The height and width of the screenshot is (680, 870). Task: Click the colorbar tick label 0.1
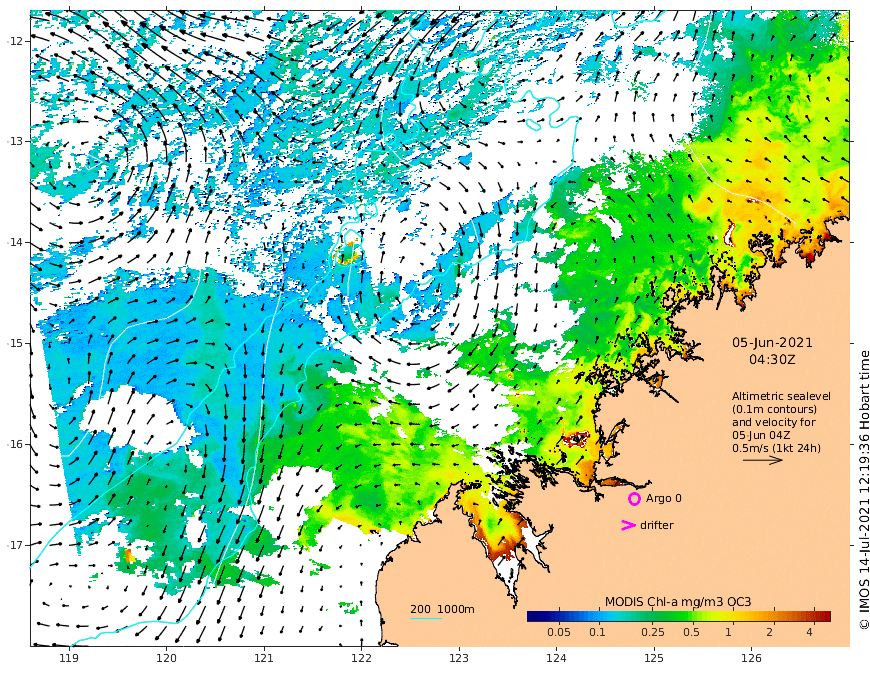click(x=597, y=632)
